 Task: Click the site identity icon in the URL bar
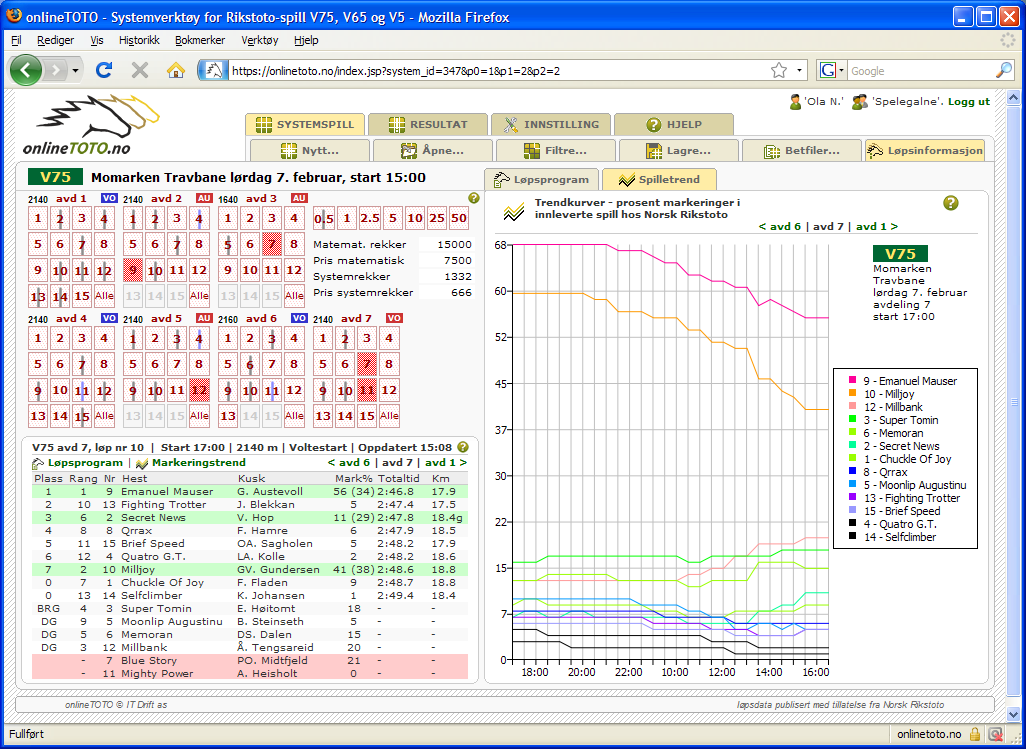213,71
